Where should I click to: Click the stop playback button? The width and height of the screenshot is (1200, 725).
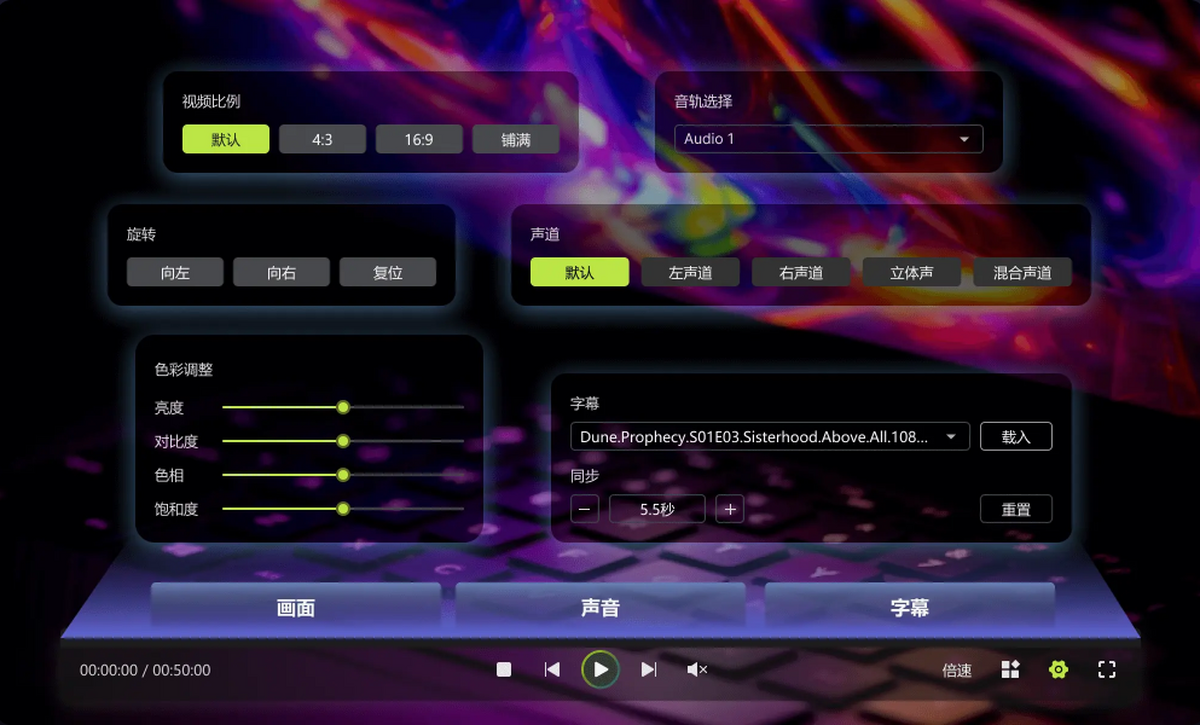tap(504, 669)
